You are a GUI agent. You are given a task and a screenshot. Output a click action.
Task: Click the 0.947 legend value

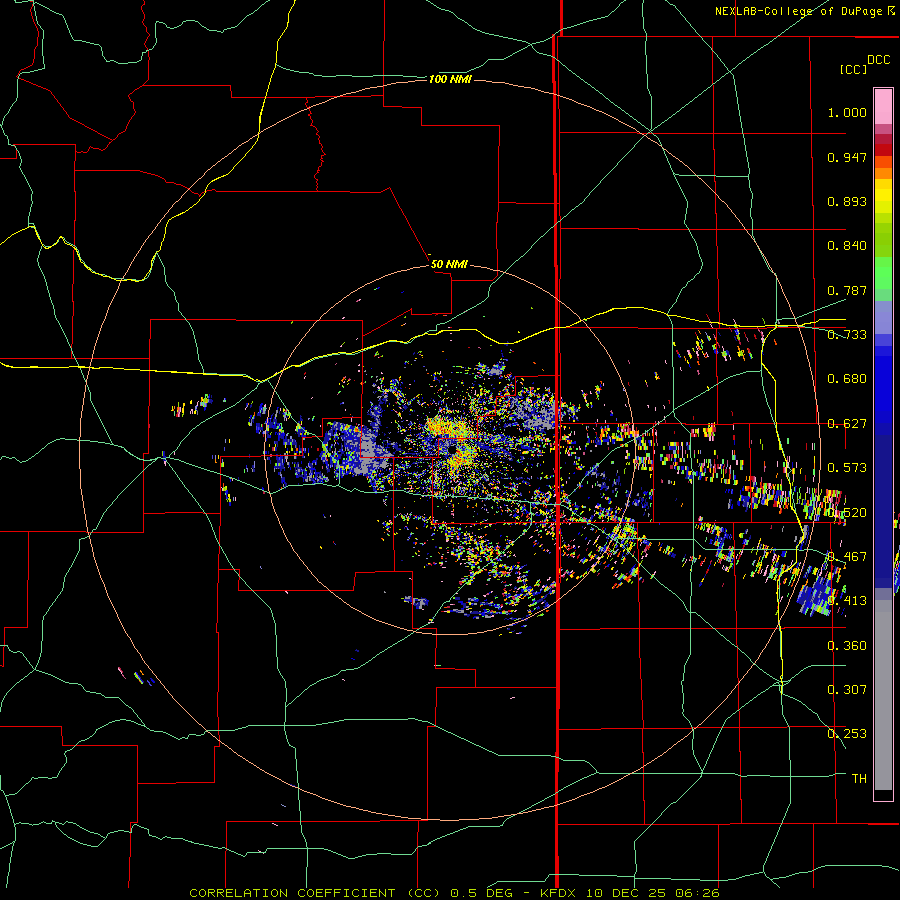pos(847,157)
